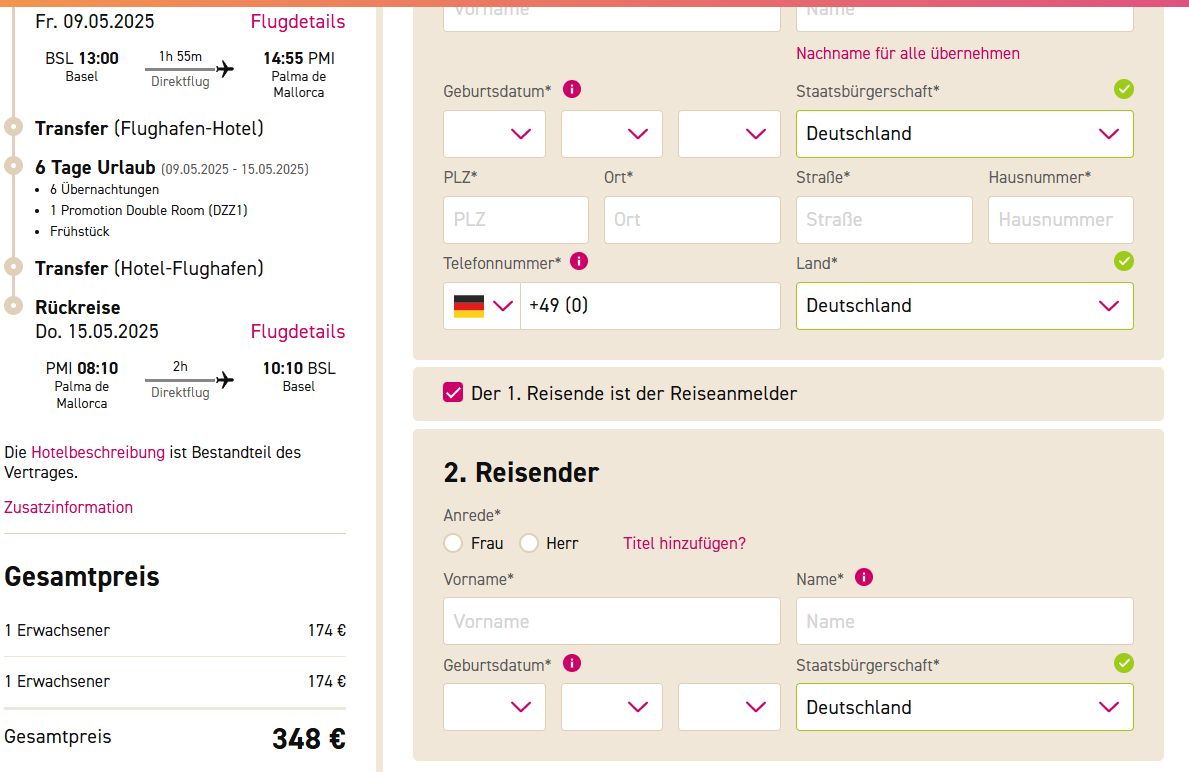
Task: Toggle 'Der 1. Reisende ist der Reiseanmelder' checkbox
Action: [x=453, y=393]
